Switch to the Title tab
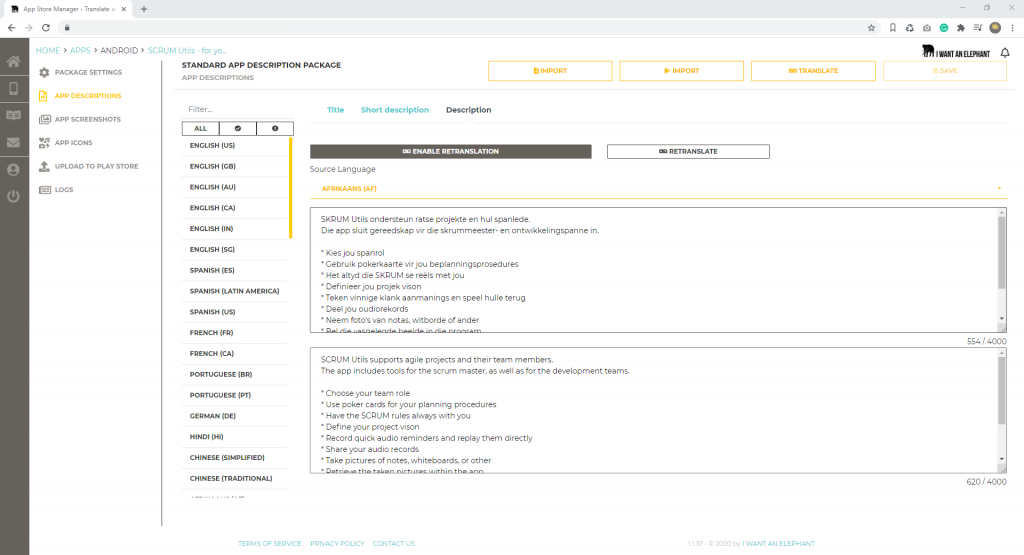Image resolution: width=1024 pixels, height=555 pixels. (x=336, y=110)
